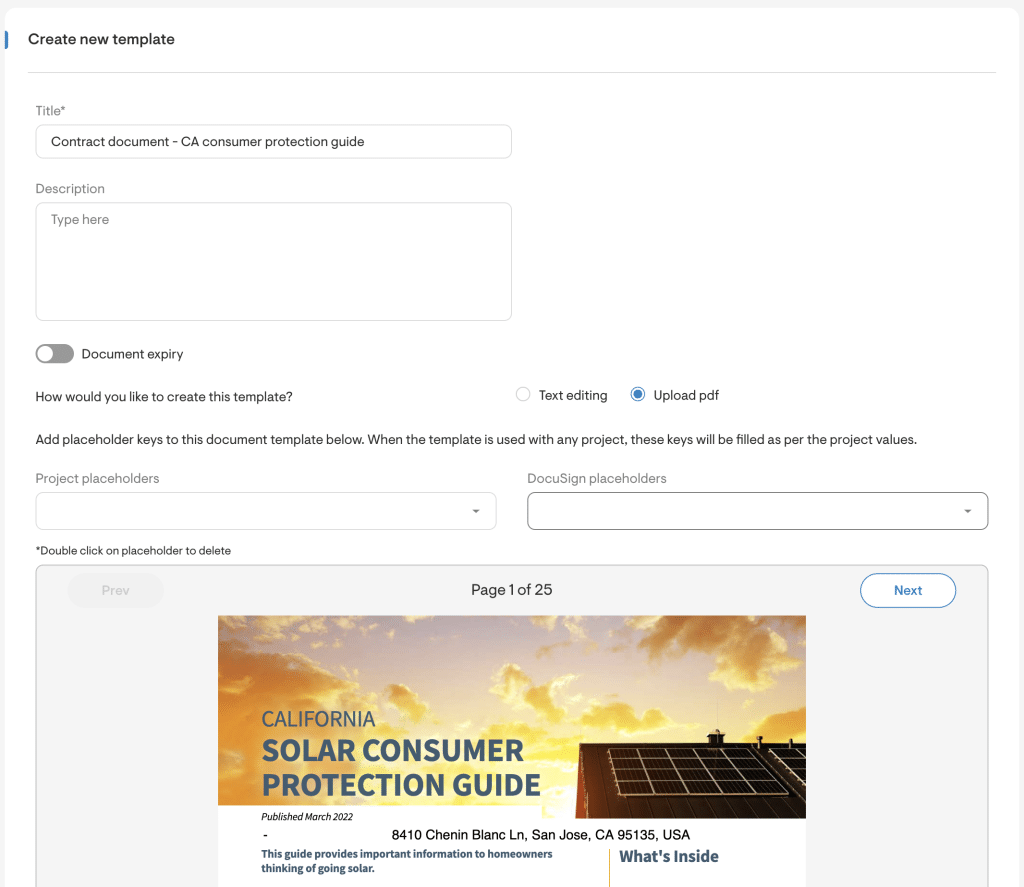The width and height of the screenshot is (1024, 887).
Task: Select the Text editing radio button
Action: 522,394
